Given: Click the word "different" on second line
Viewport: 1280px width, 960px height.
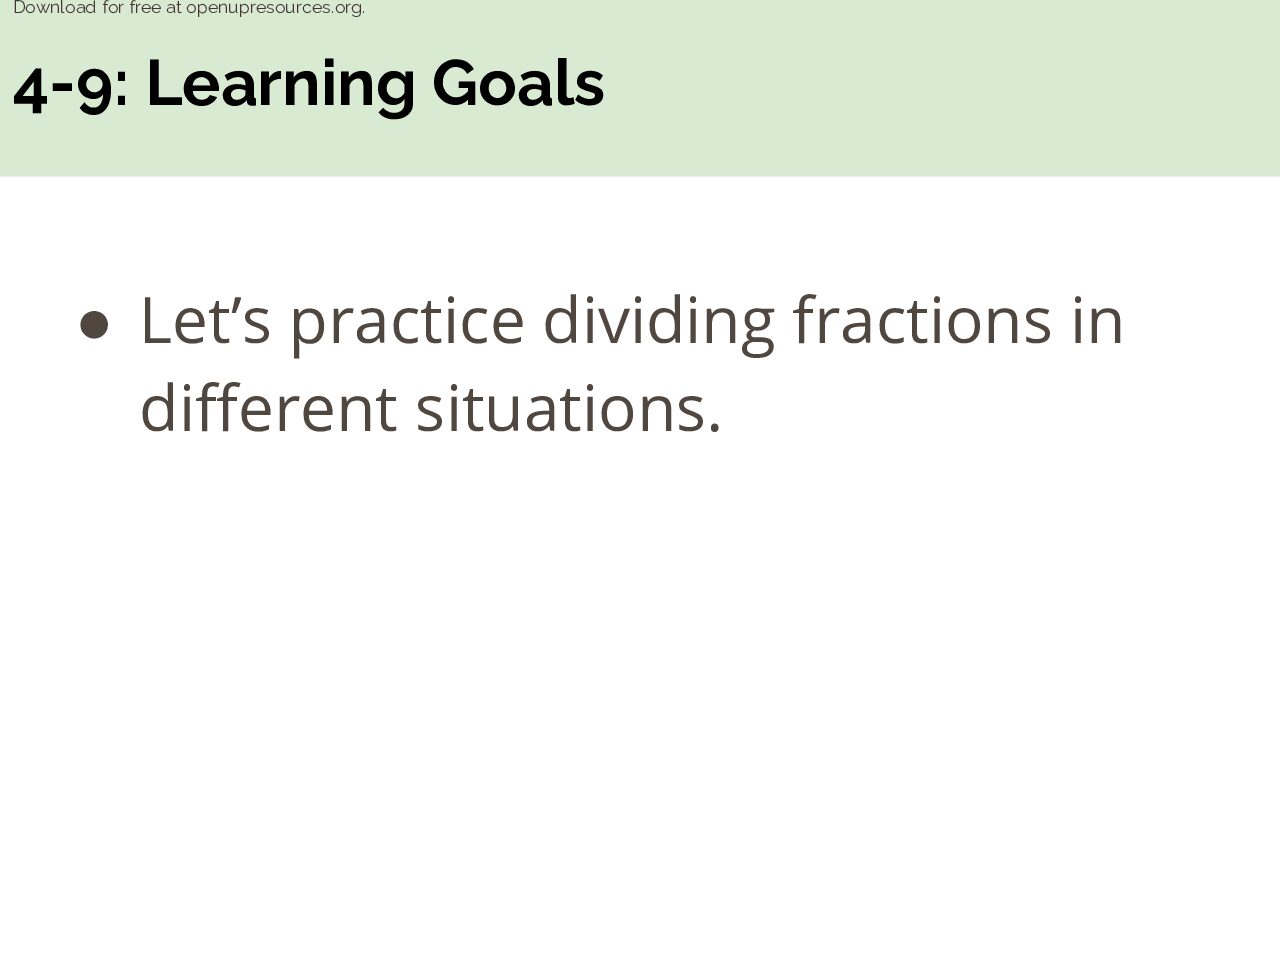Looking at the screenshot, I should 268,408.
